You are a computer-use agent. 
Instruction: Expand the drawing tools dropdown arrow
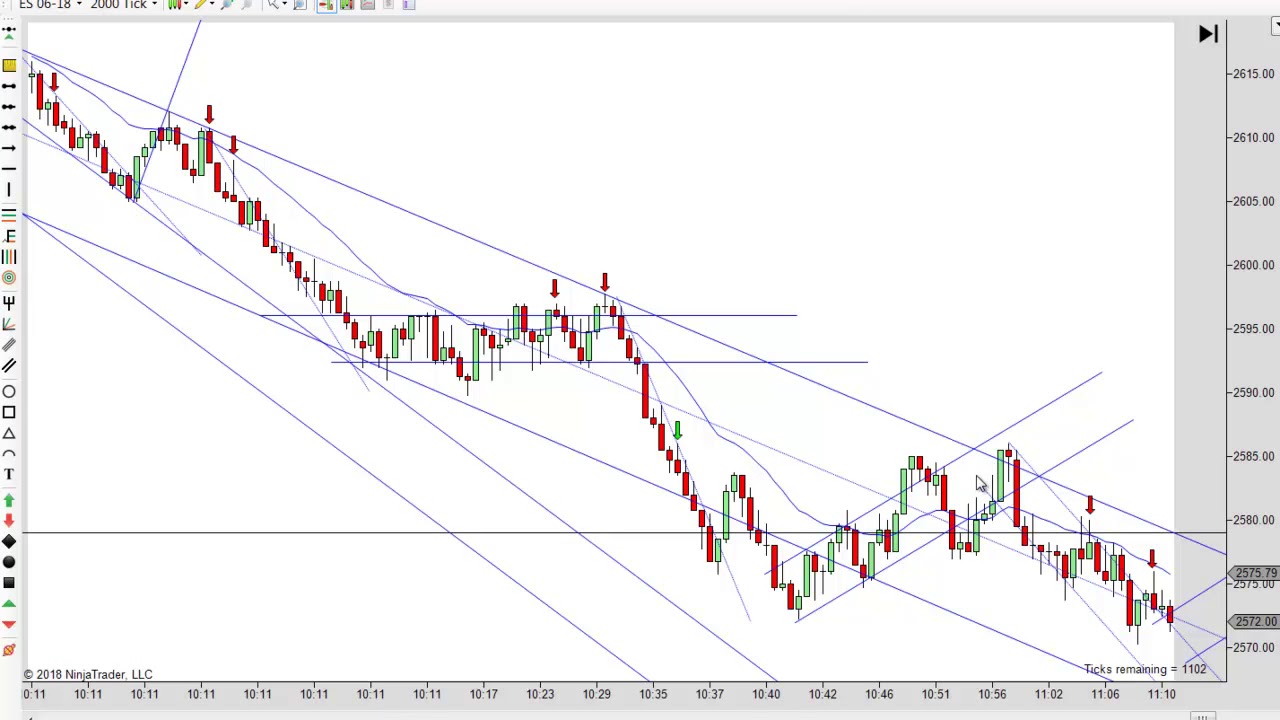[212, 4]
